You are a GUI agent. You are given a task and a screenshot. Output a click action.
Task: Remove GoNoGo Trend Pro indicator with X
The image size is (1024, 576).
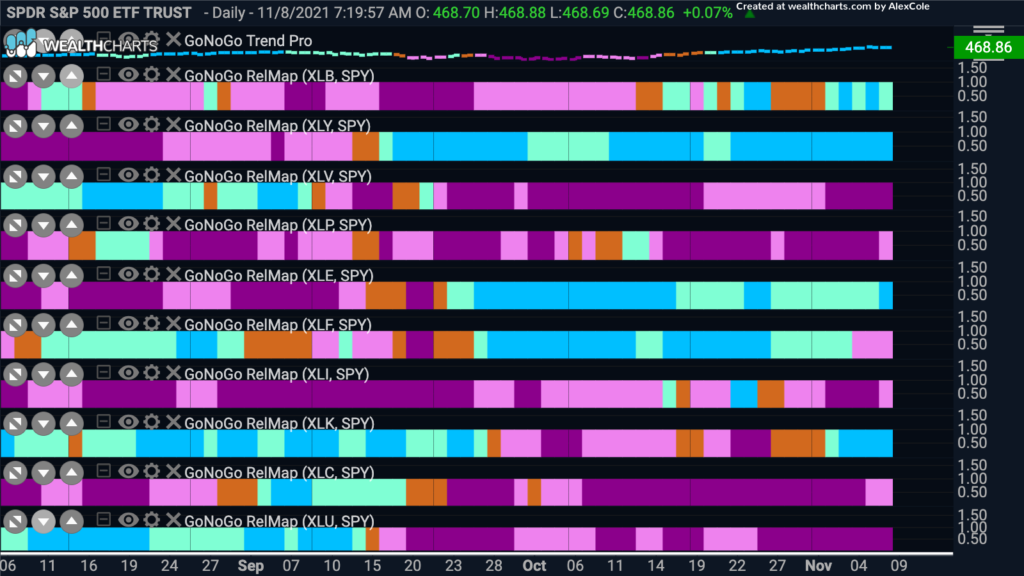pyautogui.click(x=172, y=39)
